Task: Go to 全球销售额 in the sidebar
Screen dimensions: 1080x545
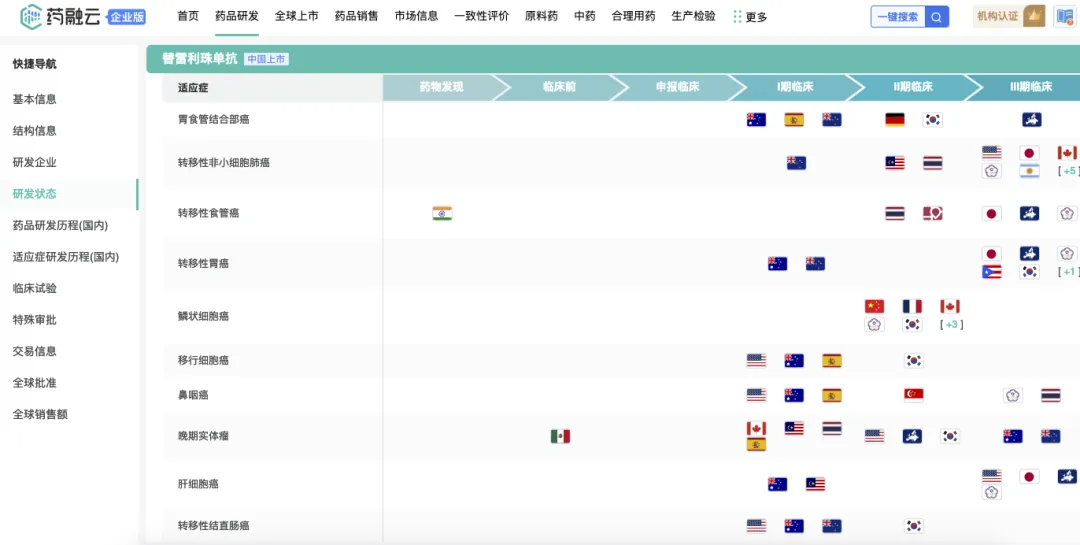Action: click(x=40, y=414)
